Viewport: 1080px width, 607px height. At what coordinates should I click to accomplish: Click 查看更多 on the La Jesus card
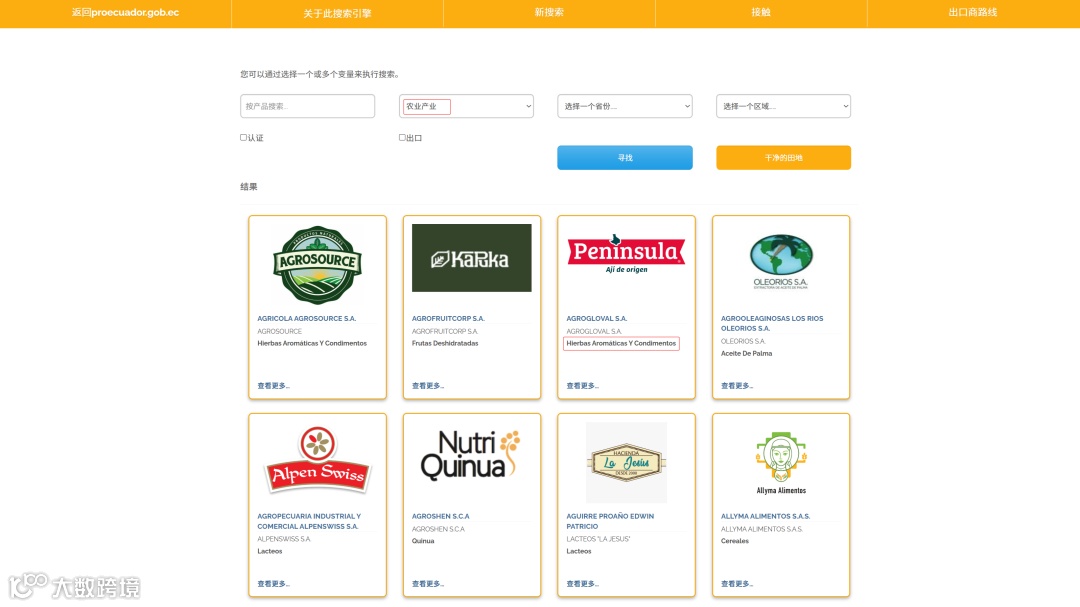click(x=582, y=584)
